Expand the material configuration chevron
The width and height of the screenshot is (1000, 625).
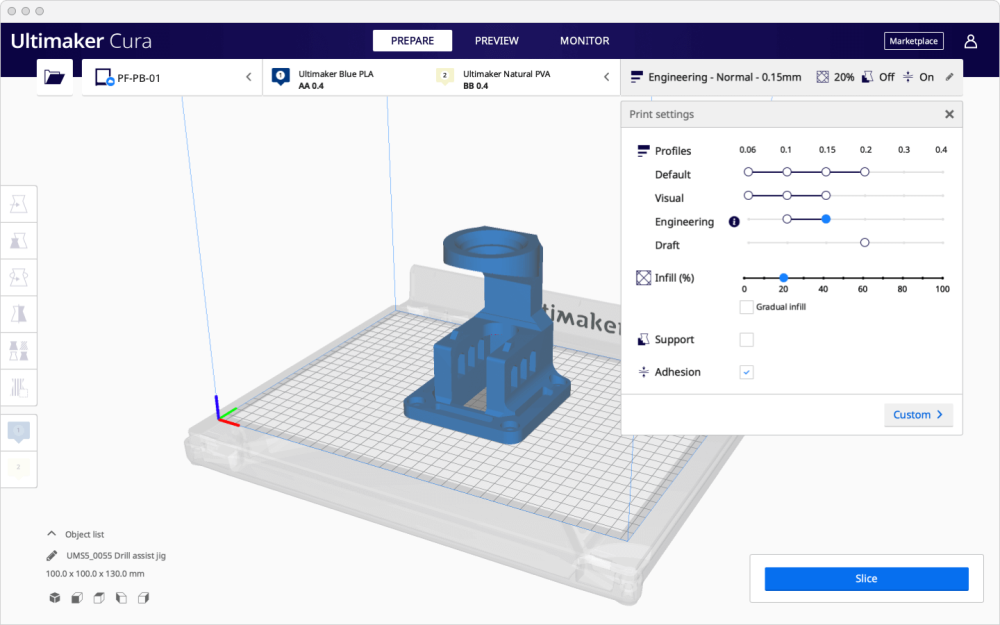(x=607, y=77)
